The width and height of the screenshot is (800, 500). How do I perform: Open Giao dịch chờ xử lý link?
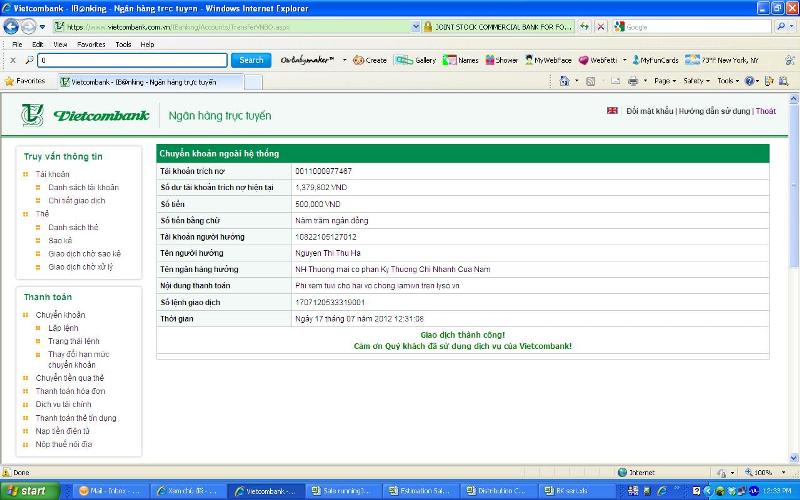point(81,267)
